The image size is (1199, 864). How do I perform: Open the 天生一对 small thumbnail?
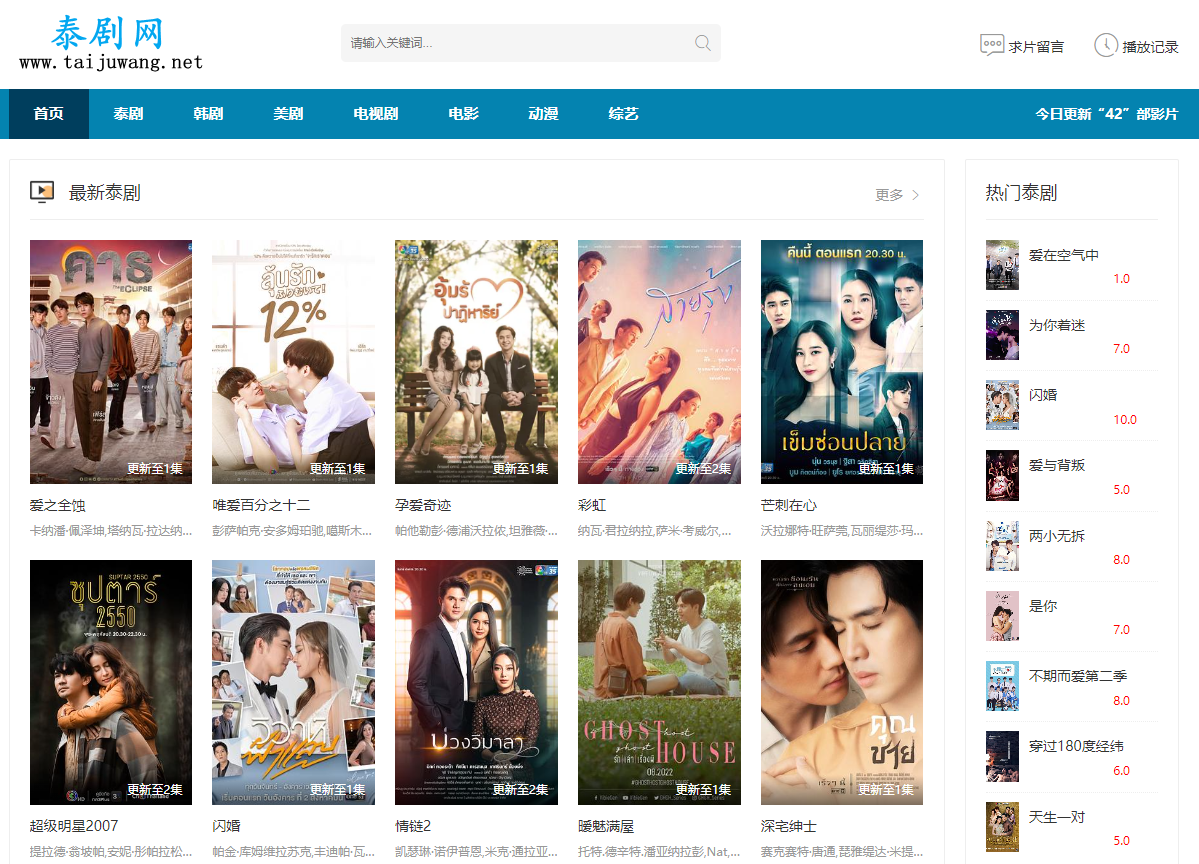(x=1002, y=827)
